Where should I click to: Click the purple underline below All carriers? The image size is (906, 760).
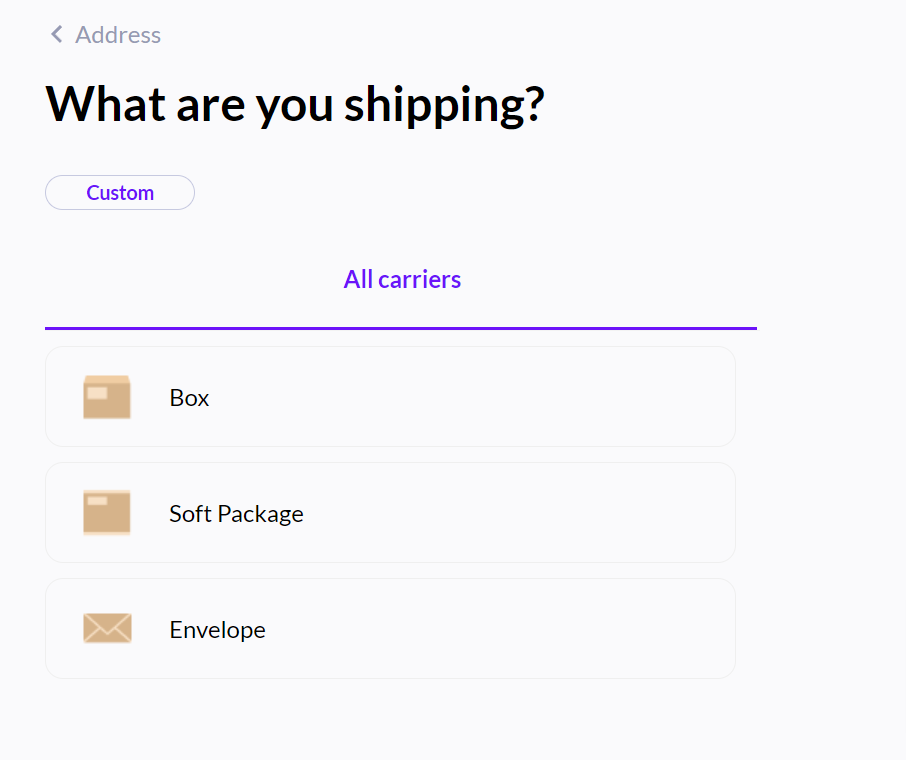point(400,326)
